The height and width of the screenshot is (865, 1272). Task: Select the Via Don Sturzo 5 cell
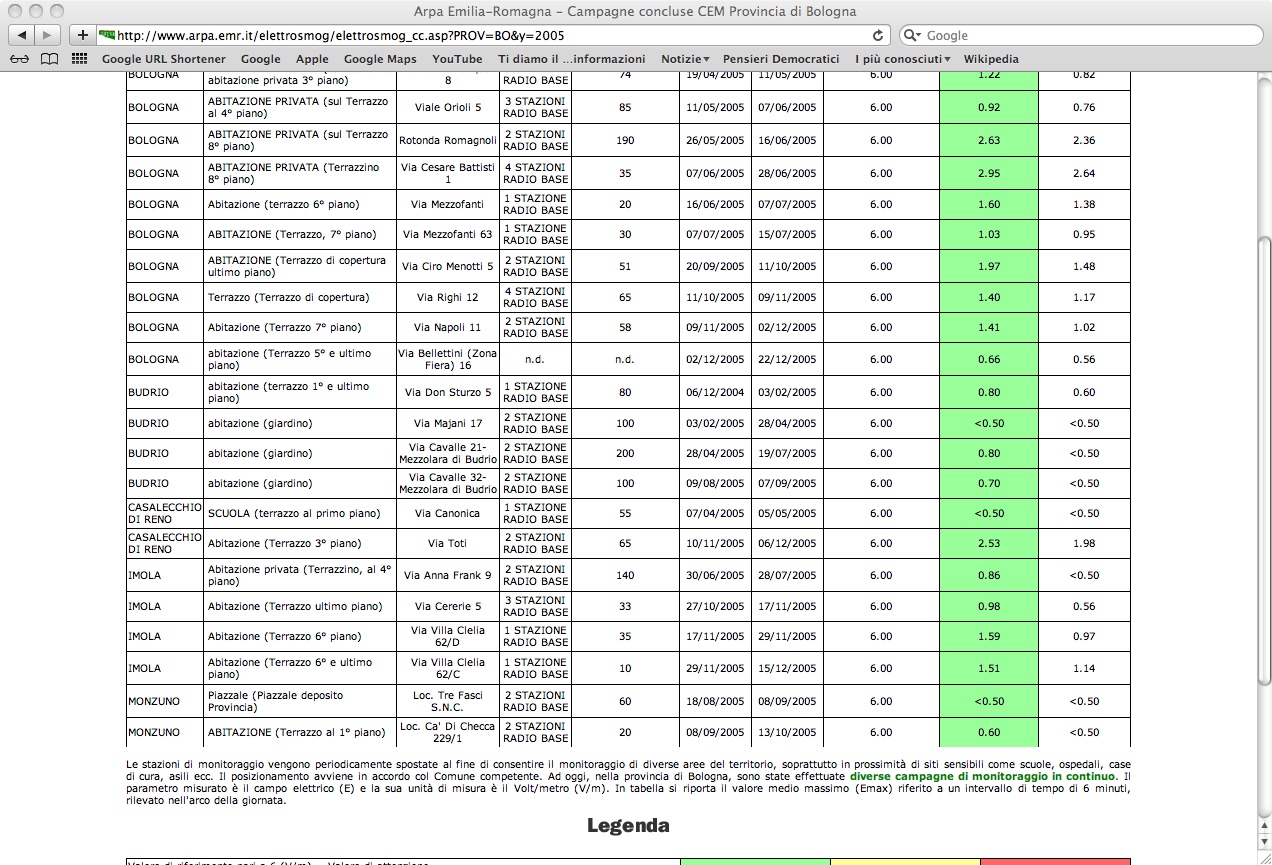[448, 392]
